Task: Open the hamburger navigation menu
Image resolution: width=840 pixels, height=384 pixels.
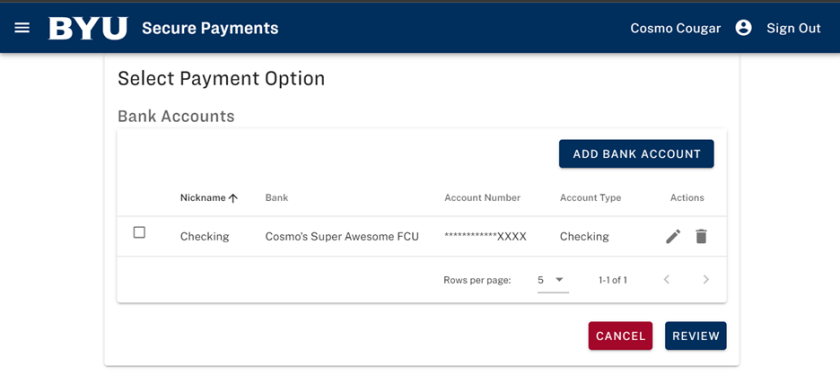Action: [22, 28]
